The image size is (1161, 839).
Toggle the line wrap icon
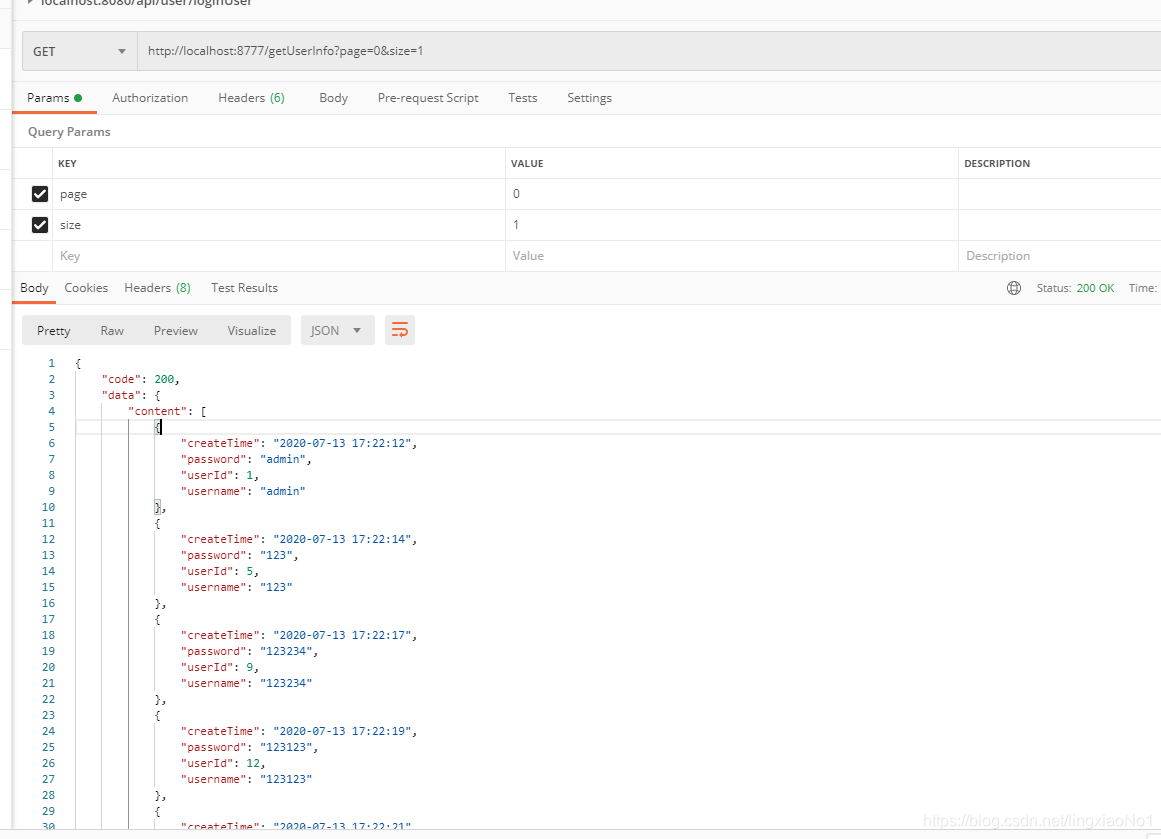[400, 330]
